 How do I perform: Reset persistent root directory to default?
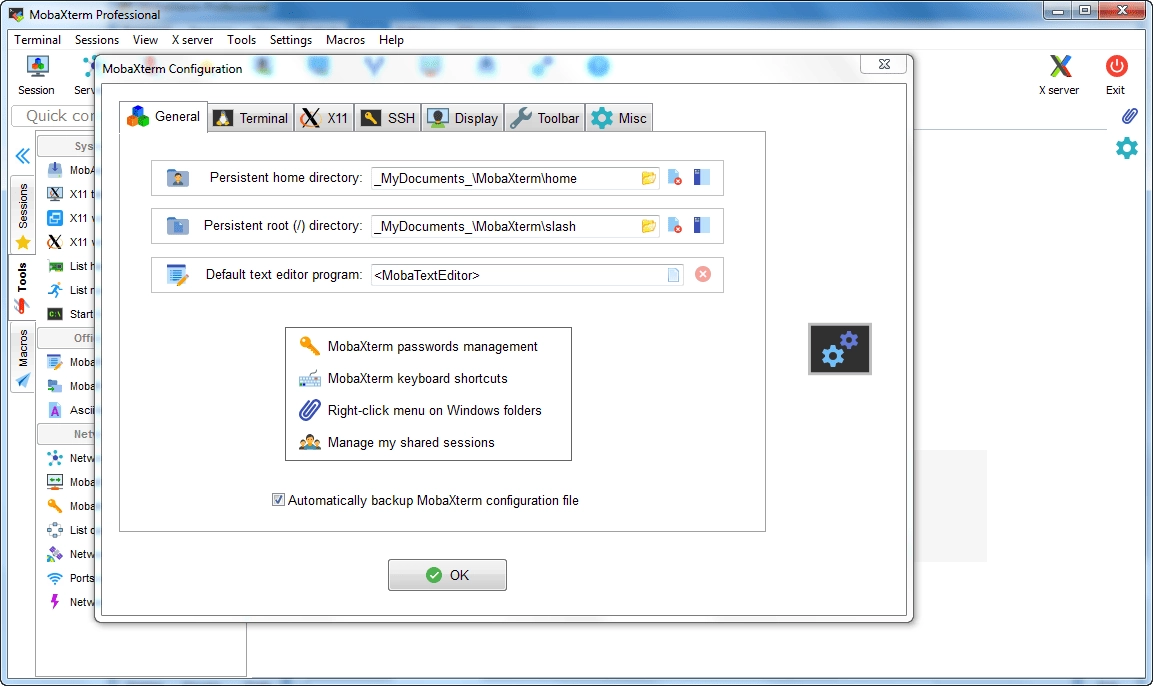tap(674, 226)
